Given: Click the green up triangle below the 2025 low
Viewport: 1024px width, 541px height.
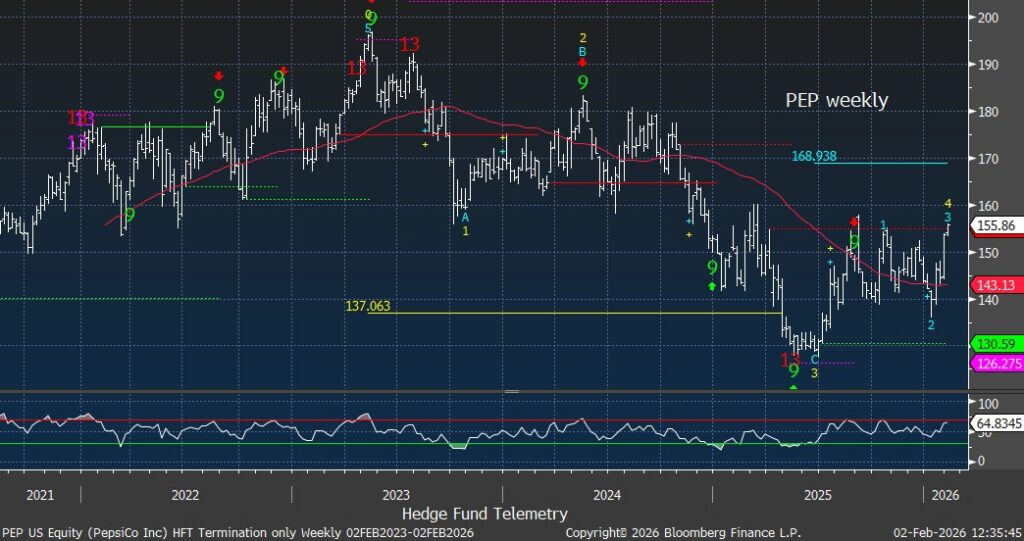Looking at the screenshot, I should [793, 387].
